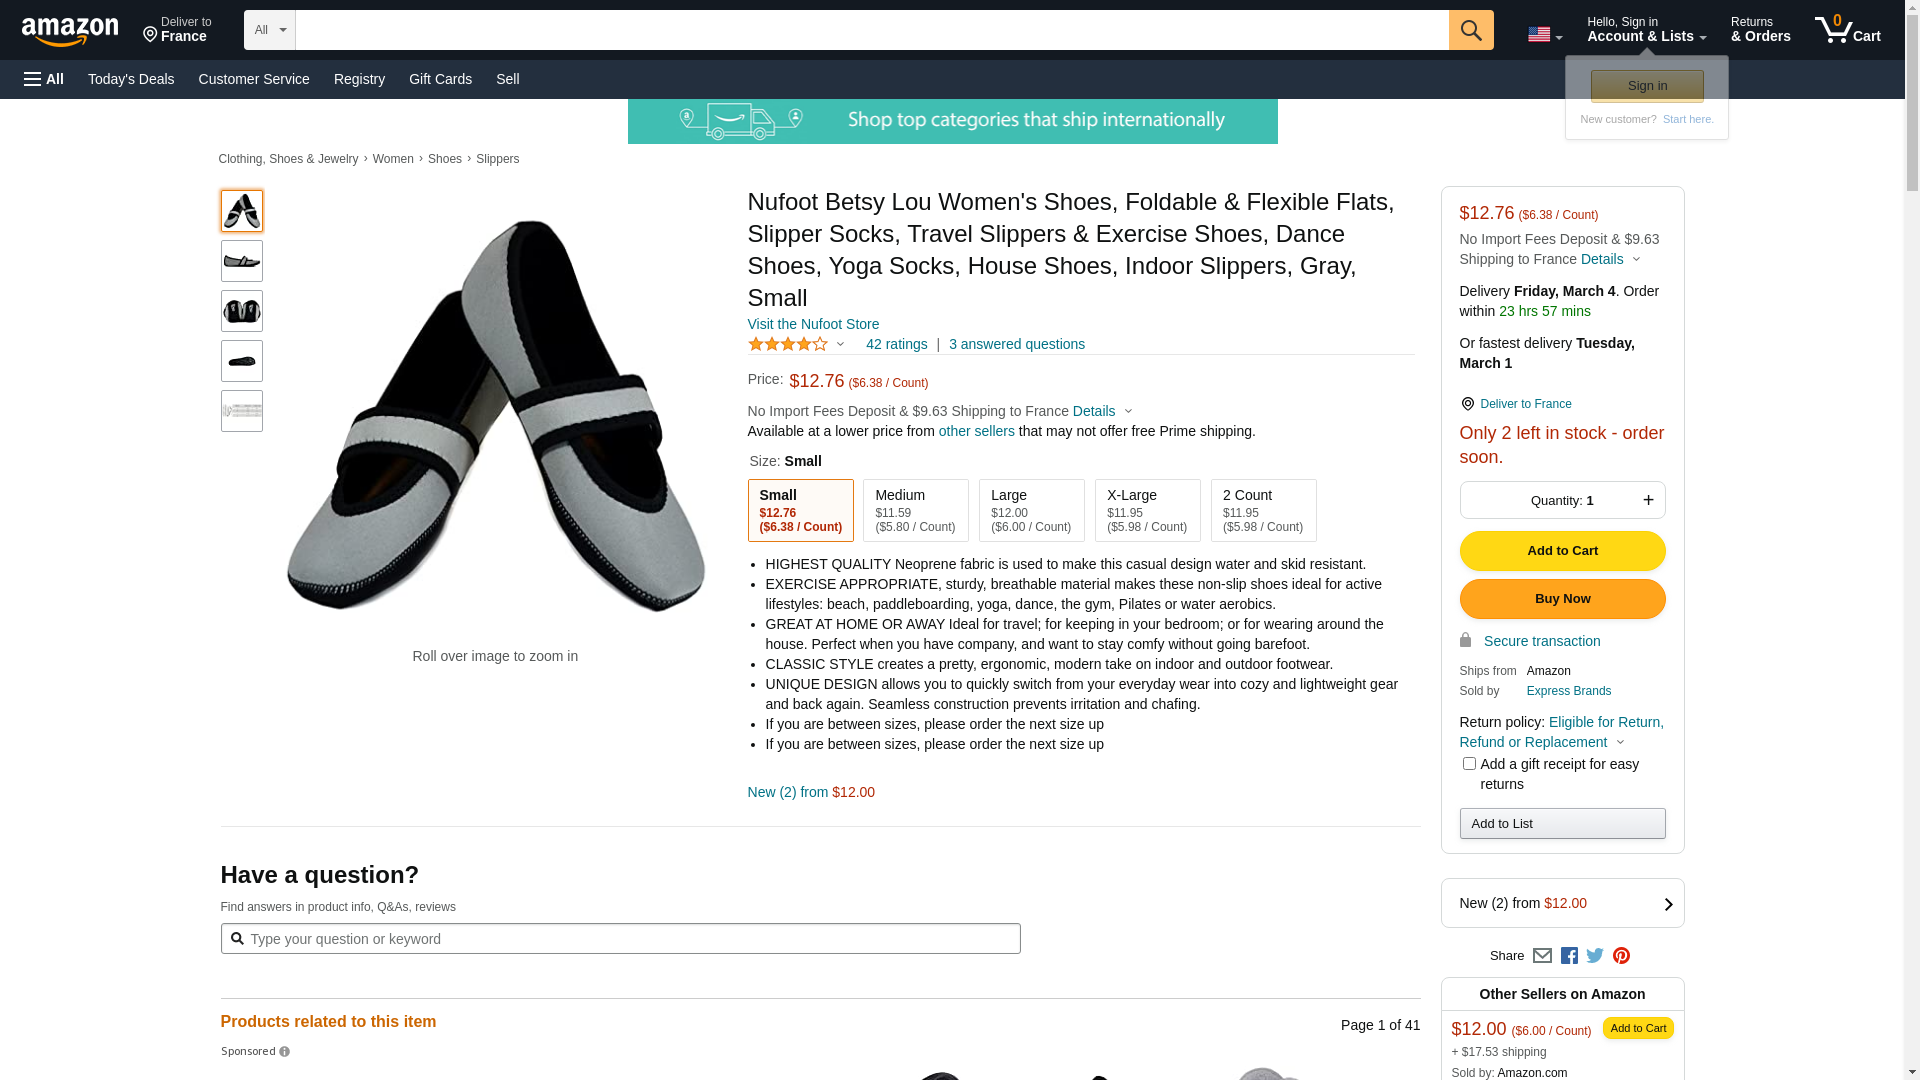Open Today's Deals menu item
Image resolution: width=1920 pixels, height=1080 pixels.
coord(131,79)
